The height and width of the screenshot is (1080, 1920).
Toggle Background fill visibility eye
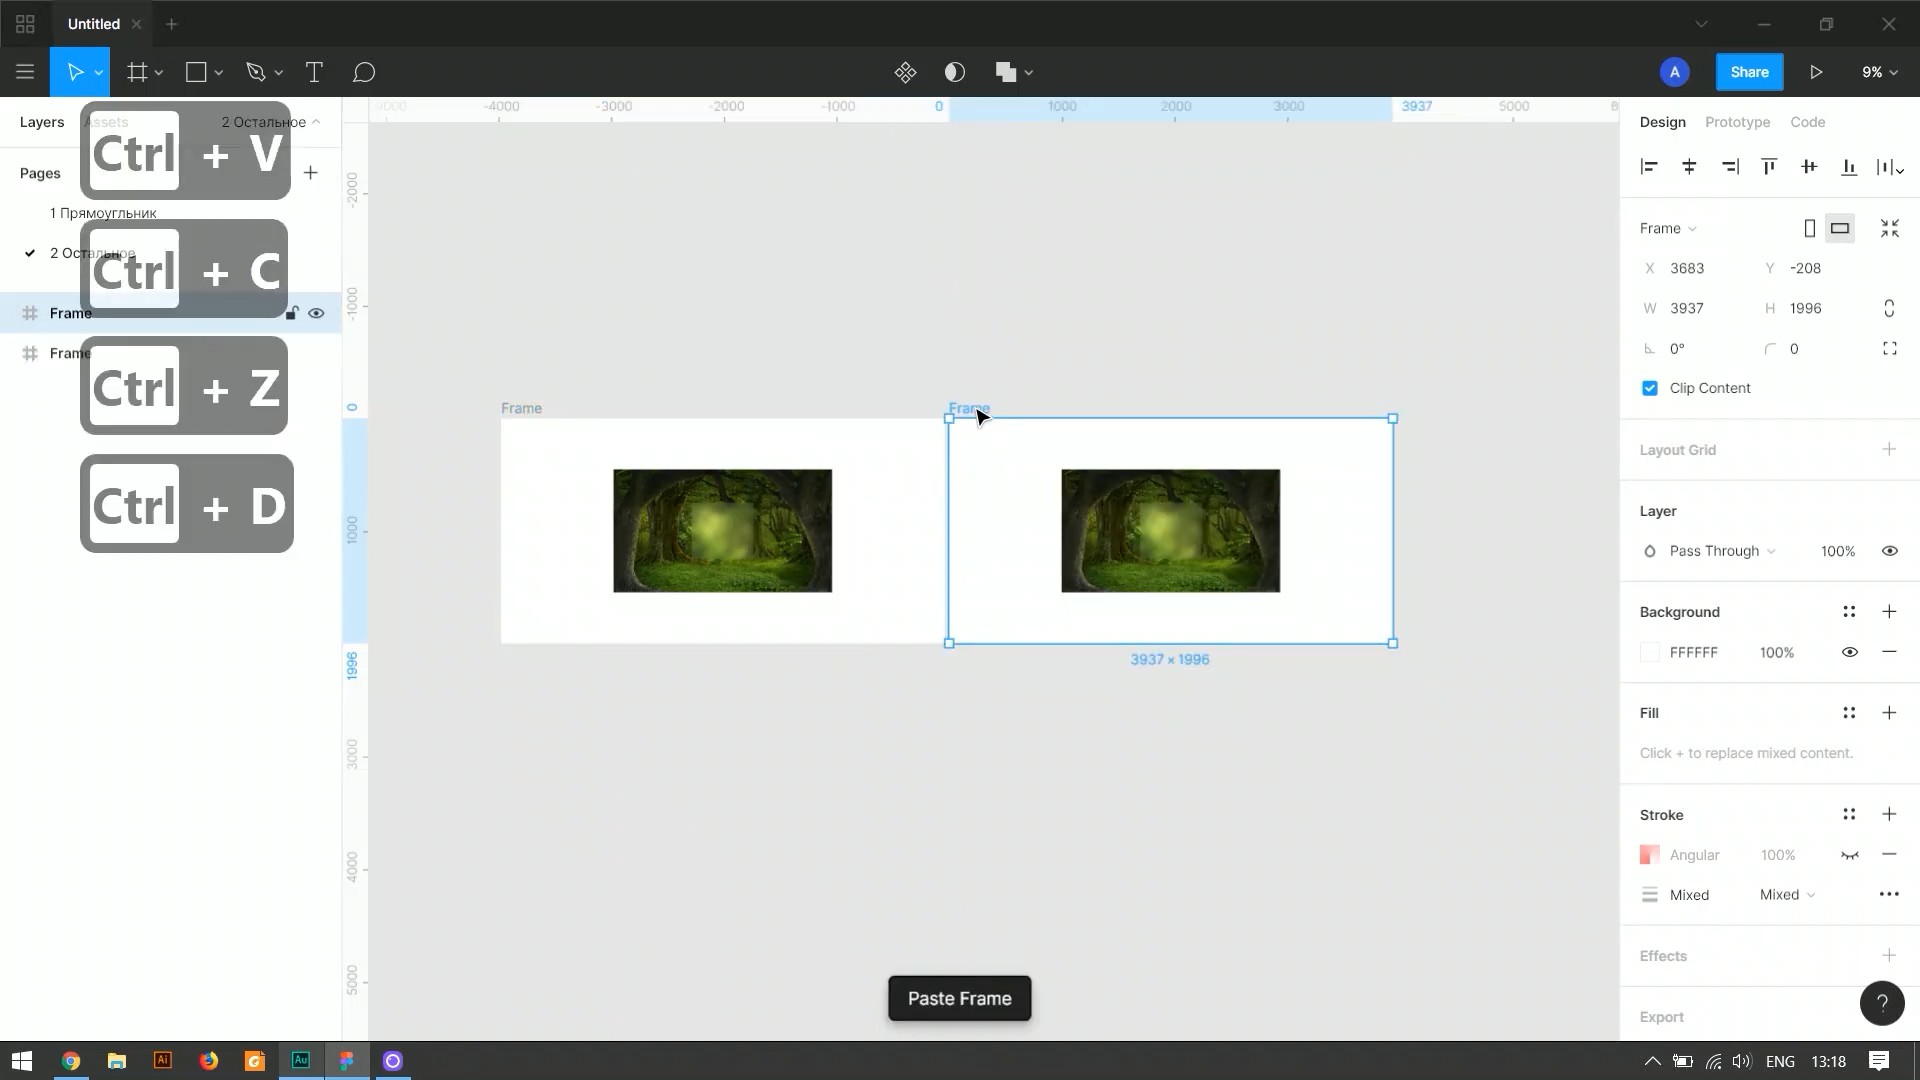tap(1850, 652)
